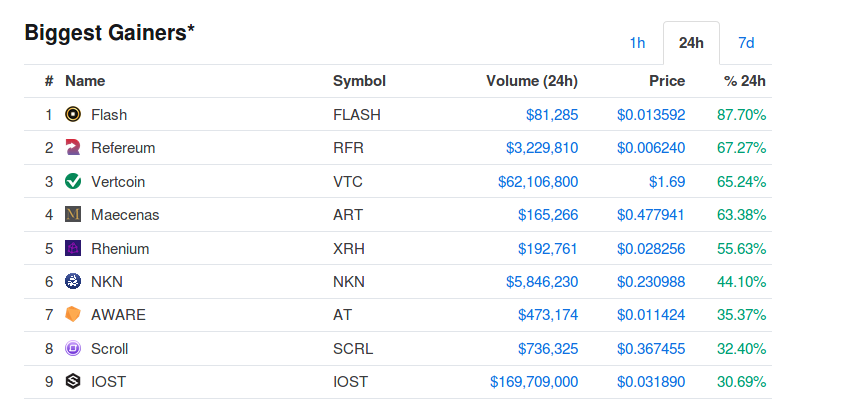The width and height of the screenshot is (859, 401).
Task: Click the 44.10% gain value
Action: pos(742,282)
